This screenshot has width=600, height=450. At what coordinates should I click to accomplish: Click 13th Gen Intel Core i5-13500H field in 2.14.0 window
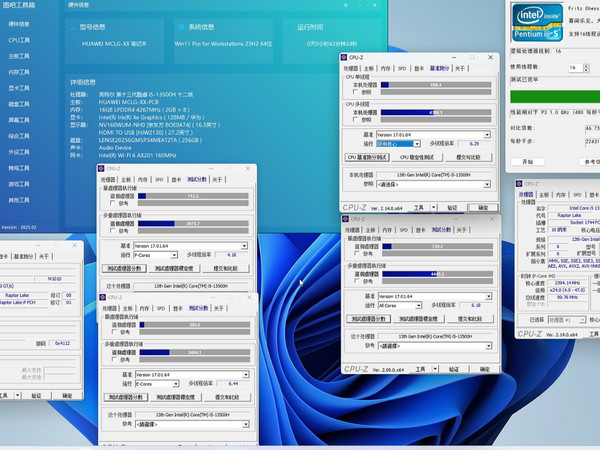[433, 175]
